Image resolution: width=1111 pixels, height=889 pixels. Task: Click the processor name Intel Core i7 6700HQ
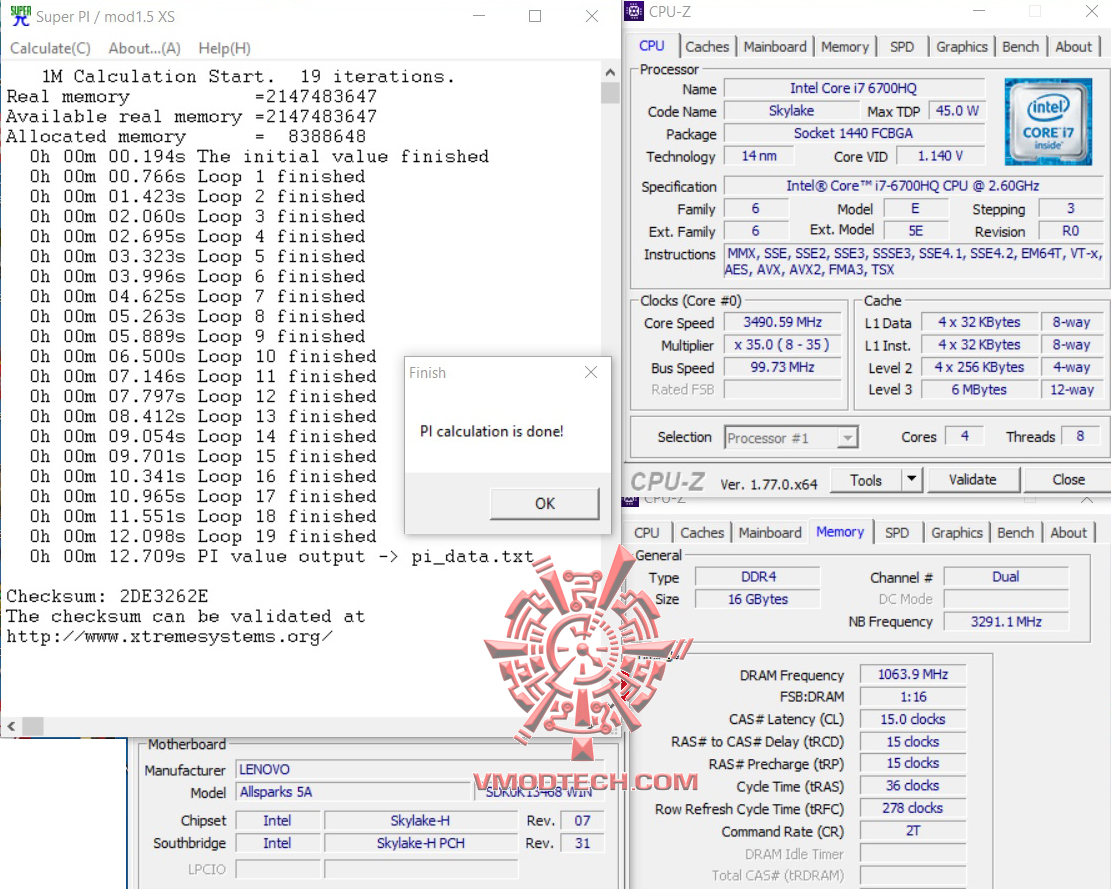coord(853,89)
